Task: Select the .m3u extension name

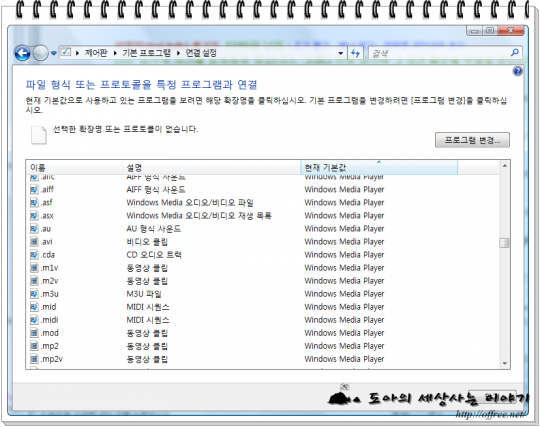Action: (x=50, y=294)
